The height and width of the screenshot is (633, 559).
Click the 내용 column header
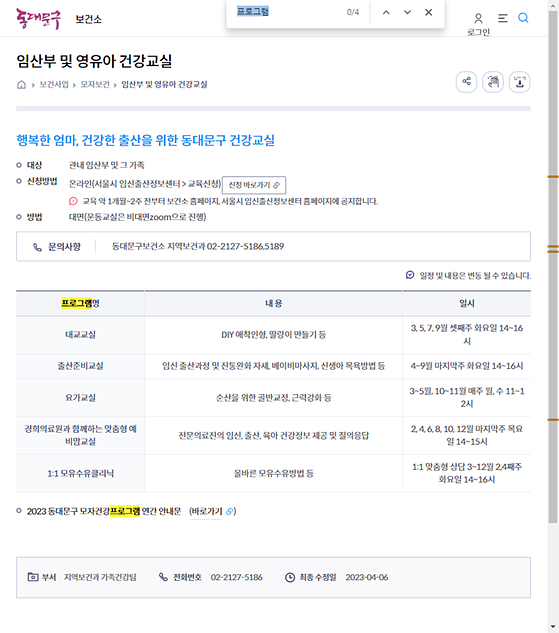[x=273, y=303]
